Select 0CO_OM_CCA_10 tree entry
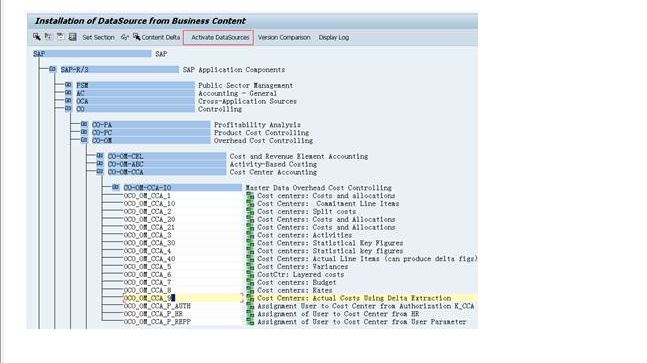The image size is (647, 363). pos(149,203)
